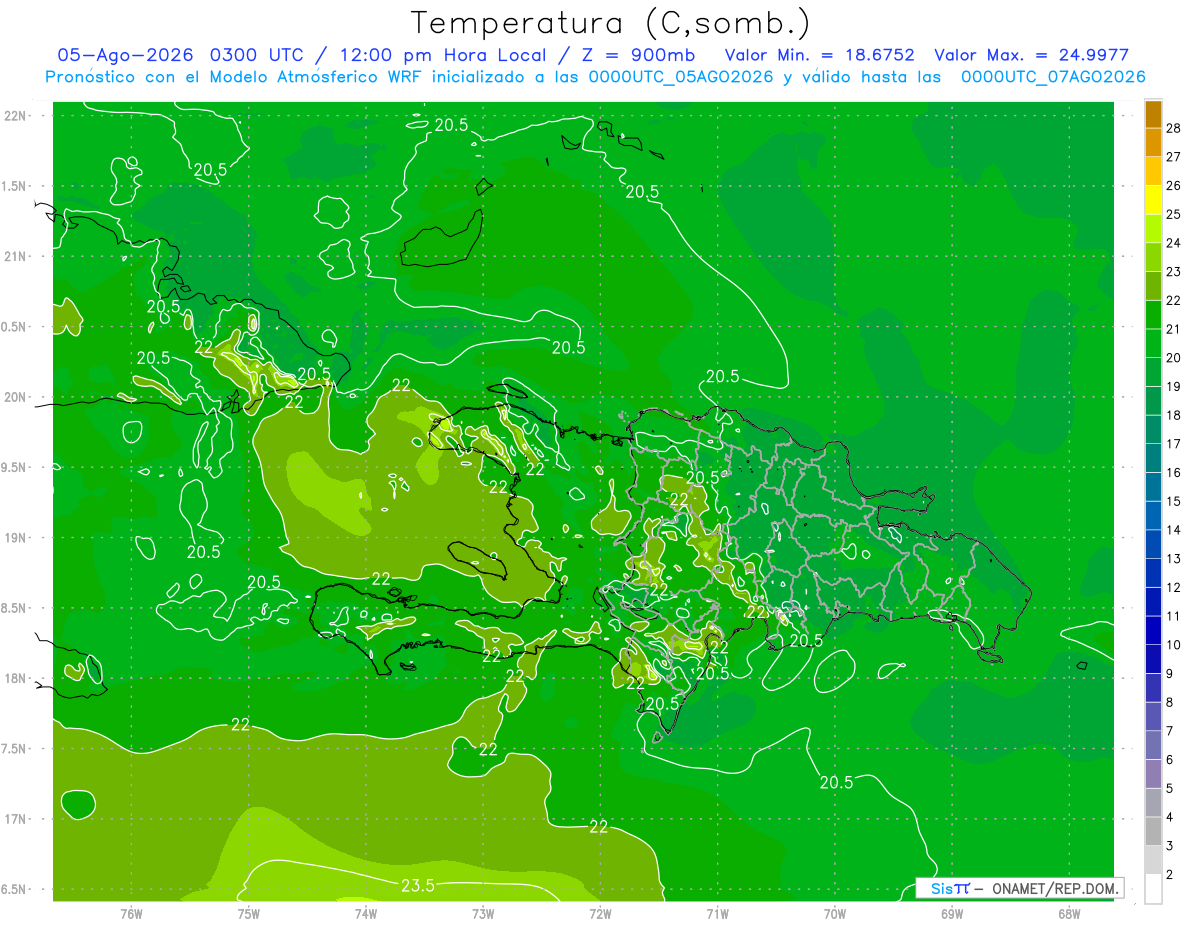Click the color scale label "15"
The width and height of the screenshot is (1200, 927).
point(1174,501)
